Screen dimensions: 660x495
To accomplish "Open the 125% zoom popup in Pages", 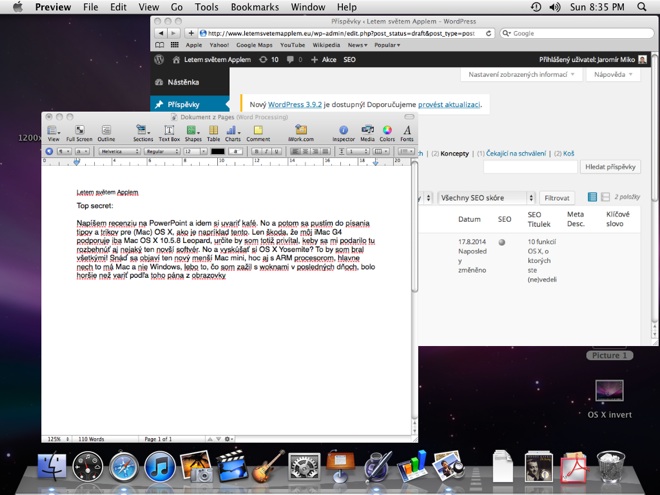I will pos(58,439).
